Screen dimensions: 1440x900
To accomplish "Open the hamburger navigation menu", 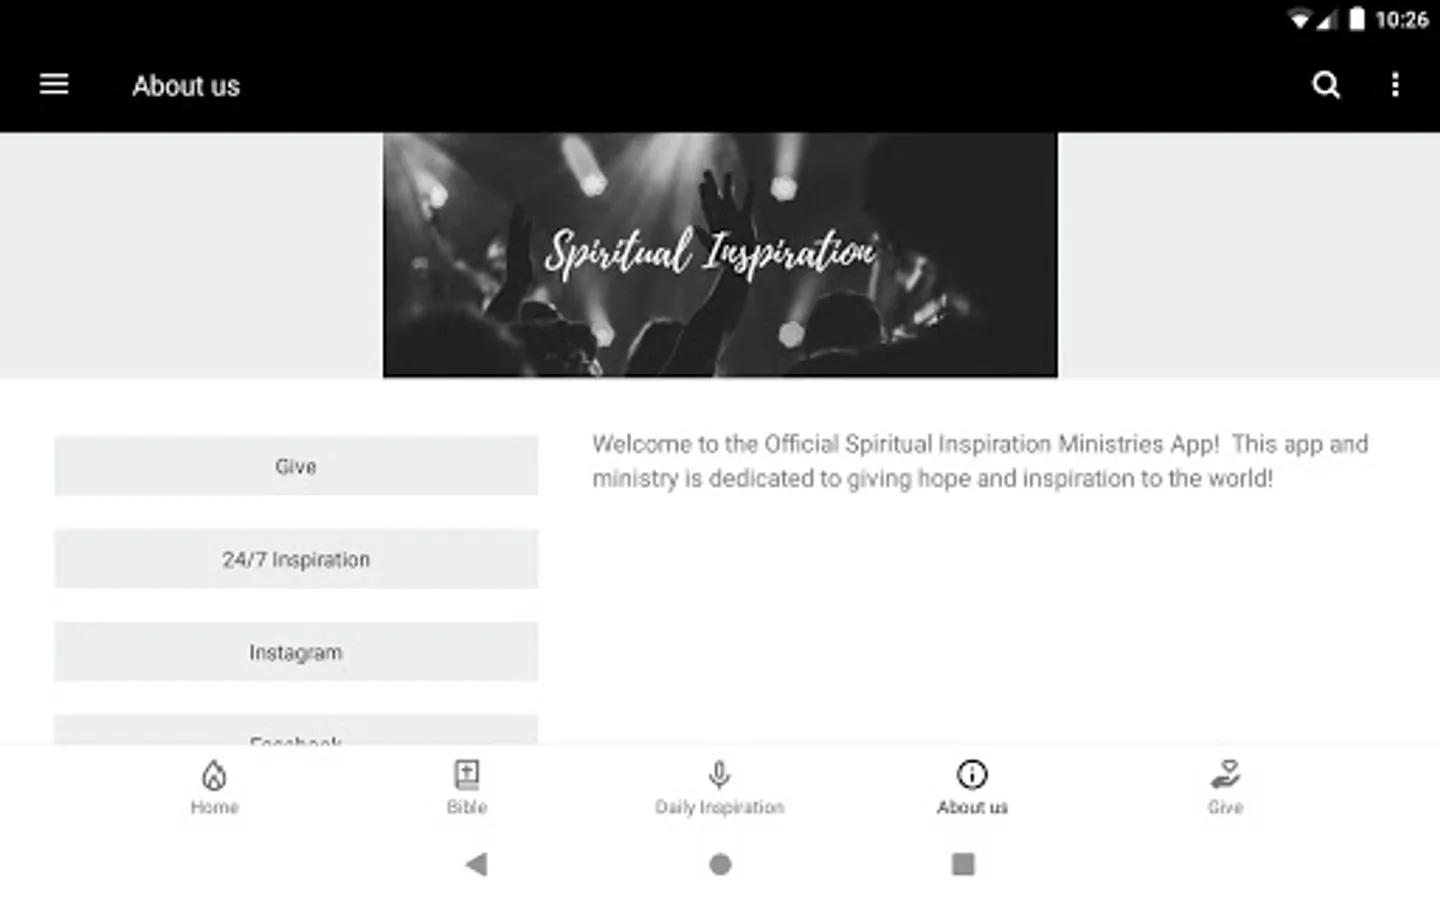I will point(54,85).
